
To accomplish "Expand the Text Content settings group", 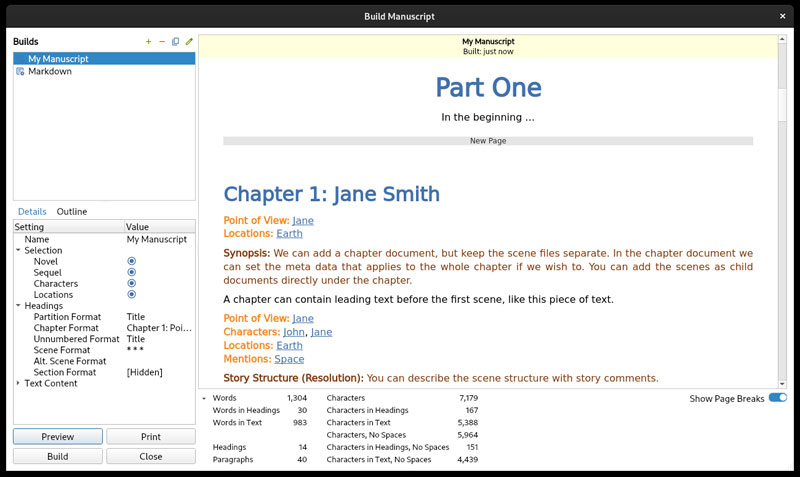I will pyautogui.click(x=18, y=383).
